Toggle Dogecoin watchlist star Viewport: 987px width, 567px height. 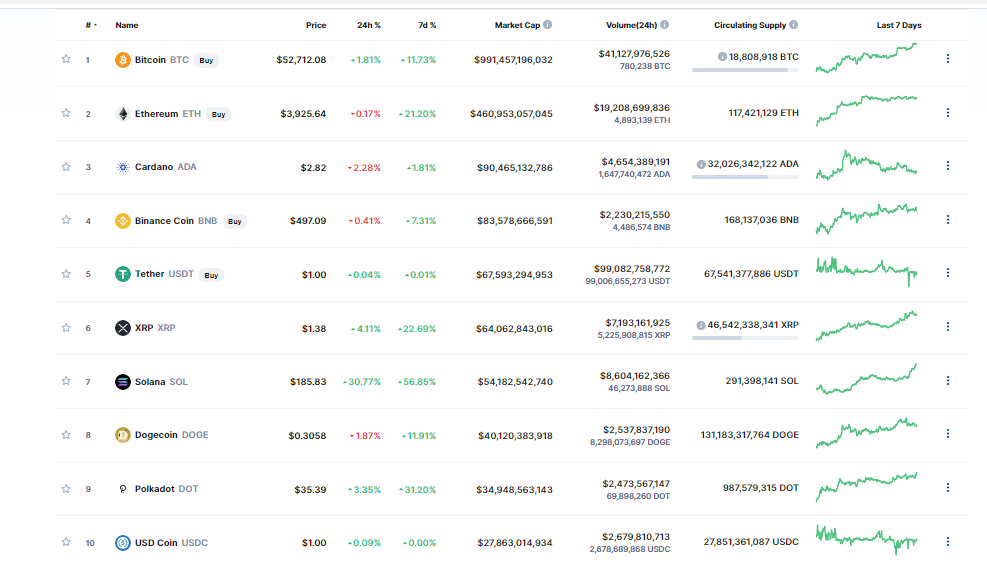click(x=66, y=435)
